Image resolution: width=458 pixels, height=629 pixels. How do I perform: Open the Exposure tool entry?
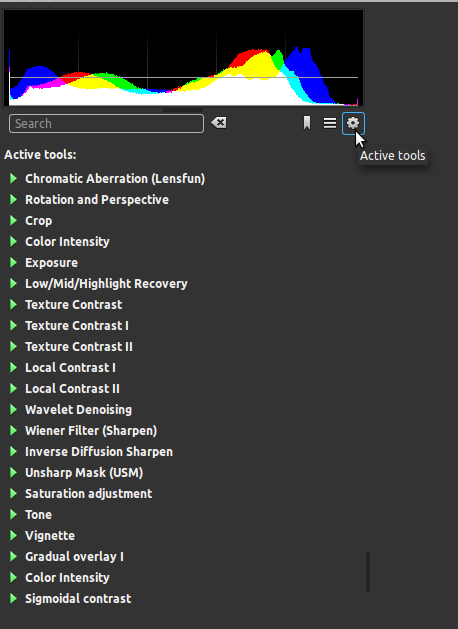[51, 263]
